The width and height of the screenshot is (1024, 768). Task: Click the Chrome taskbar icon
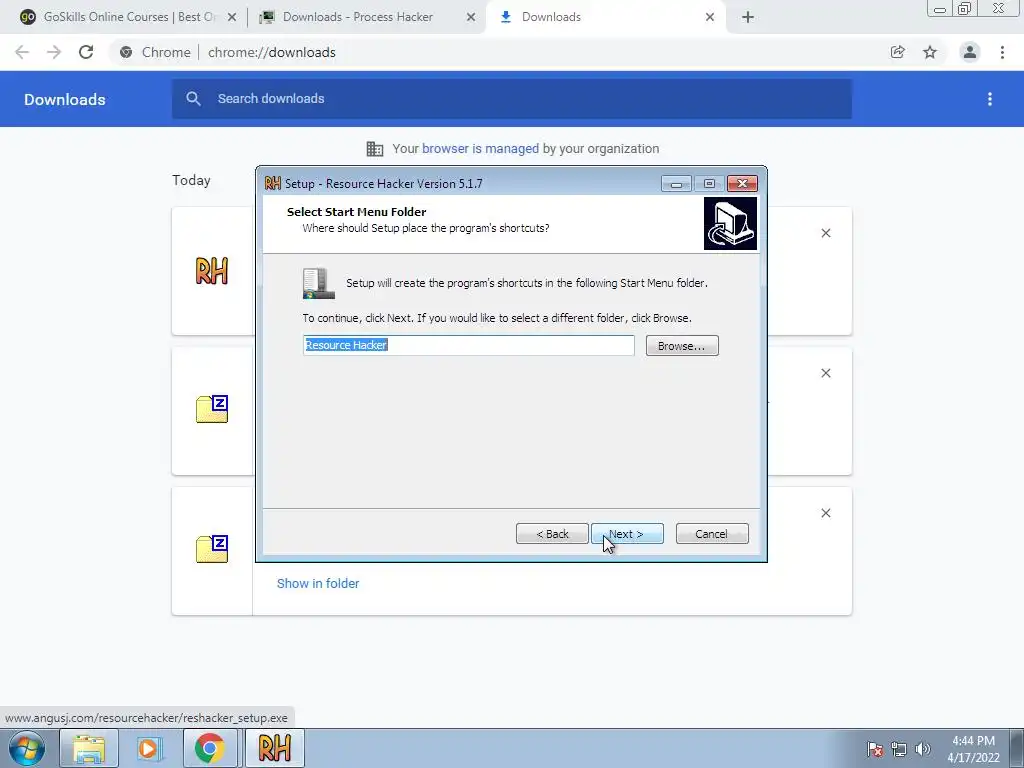209,748
